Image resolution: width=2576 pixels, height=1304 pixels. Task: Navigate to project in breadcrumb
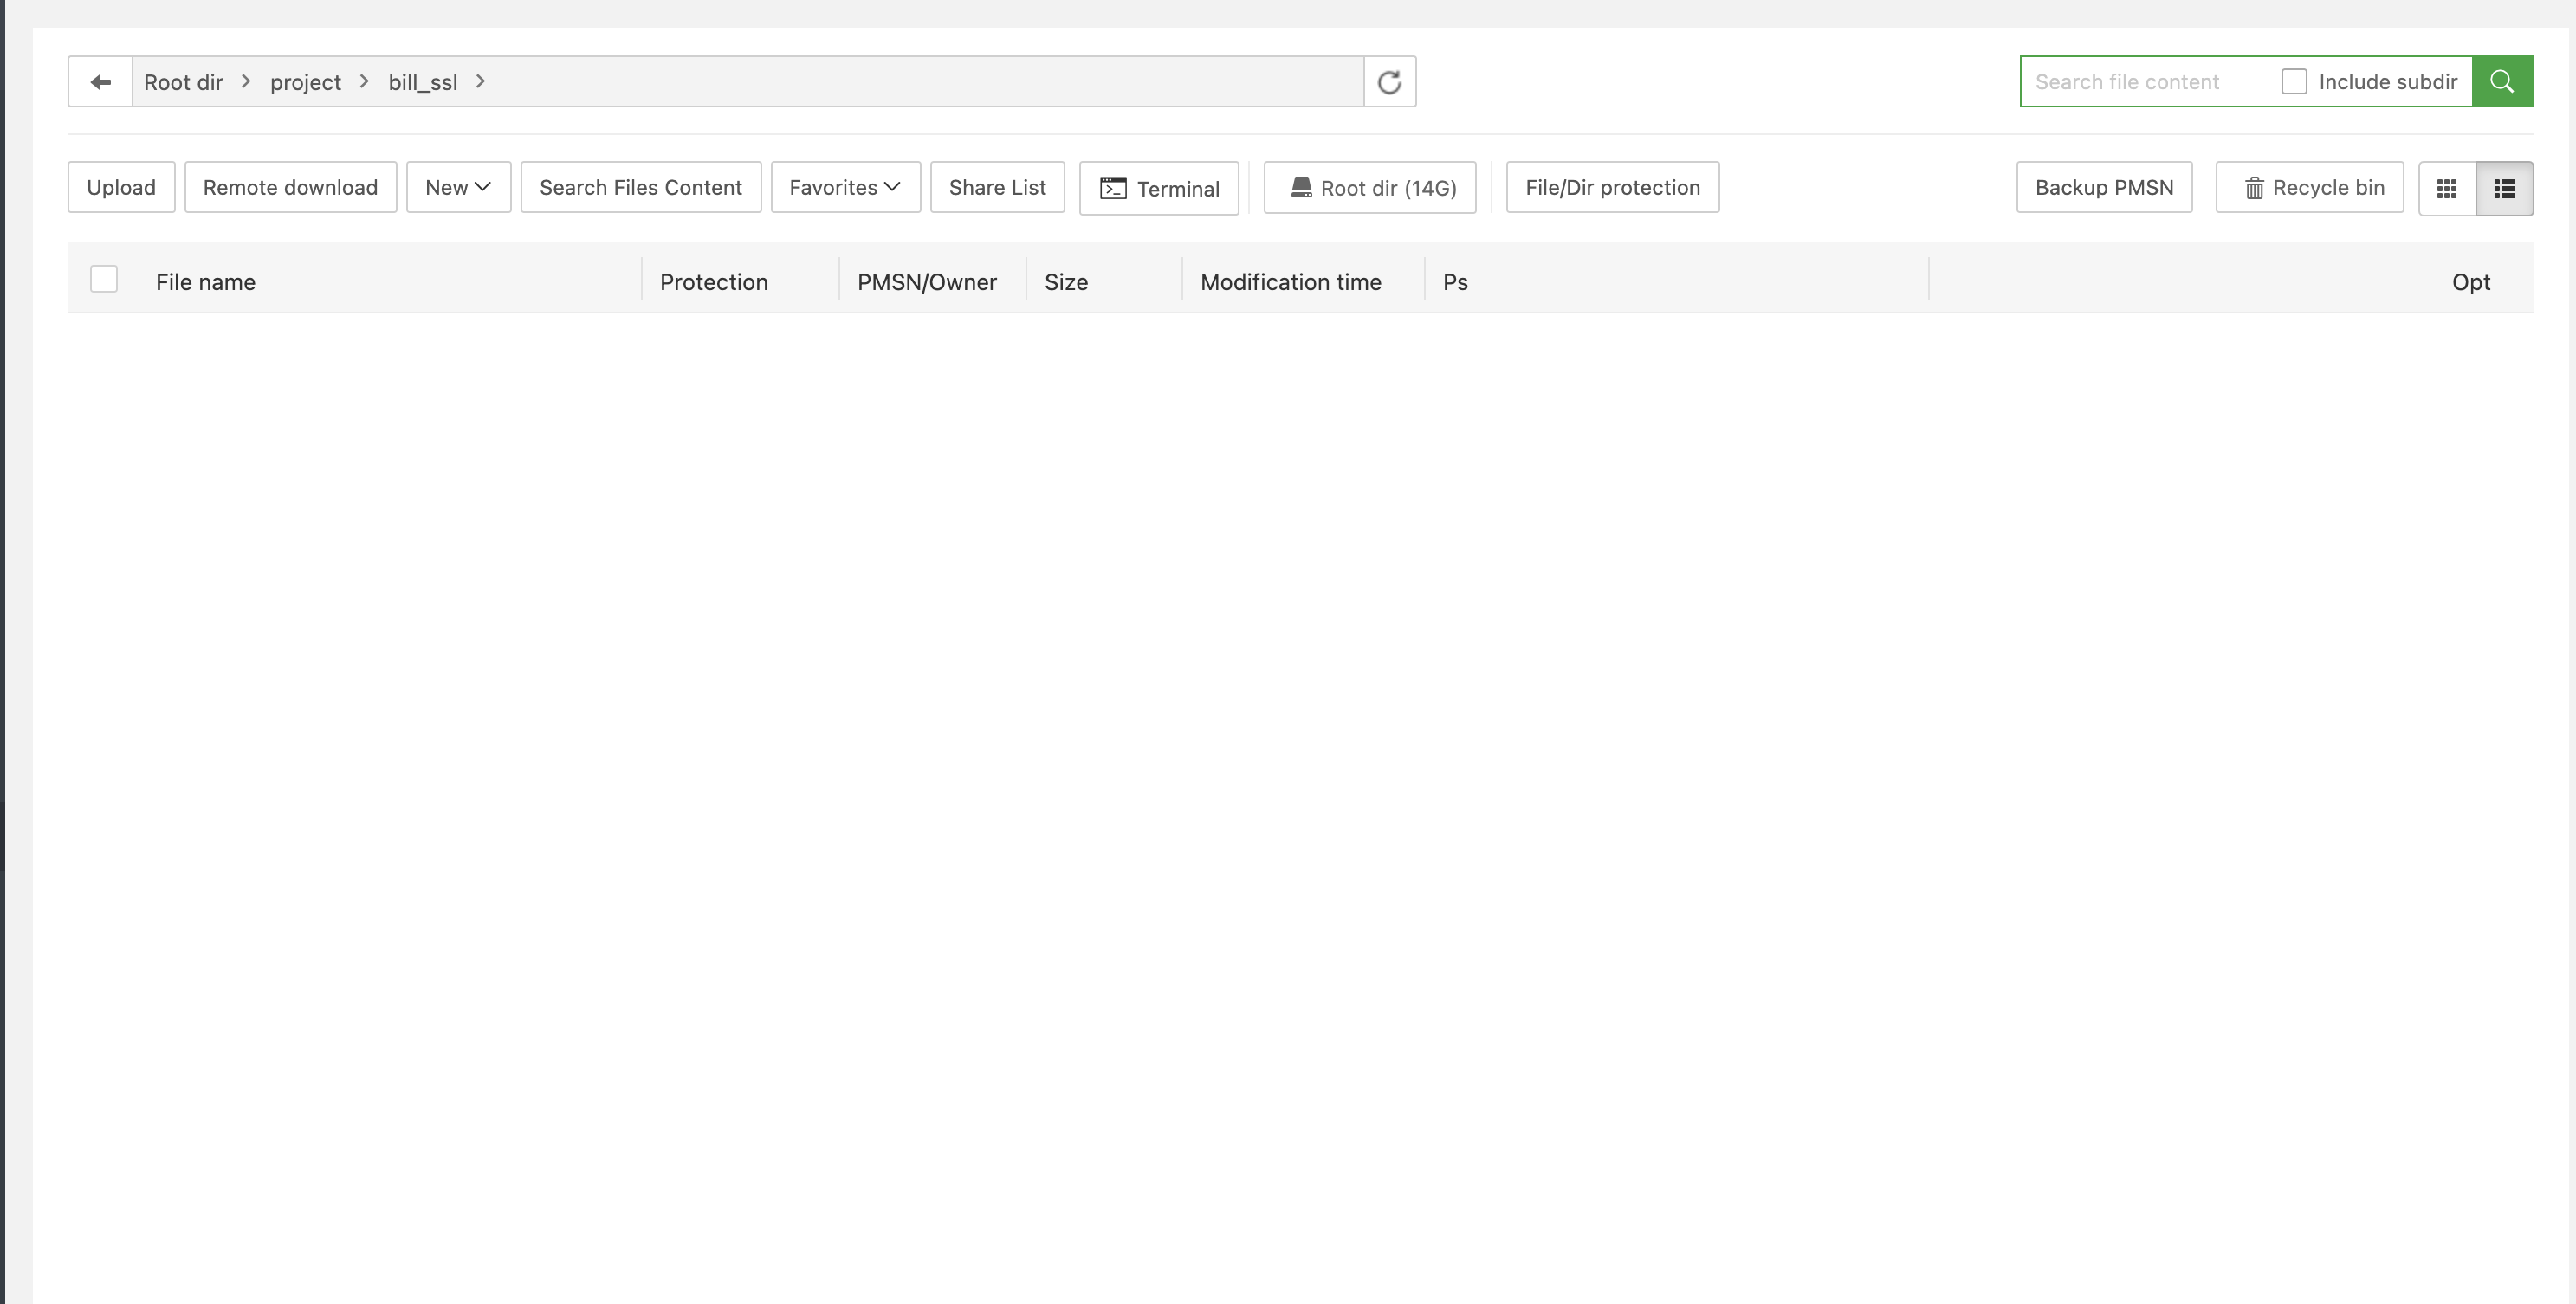point(305,82)
